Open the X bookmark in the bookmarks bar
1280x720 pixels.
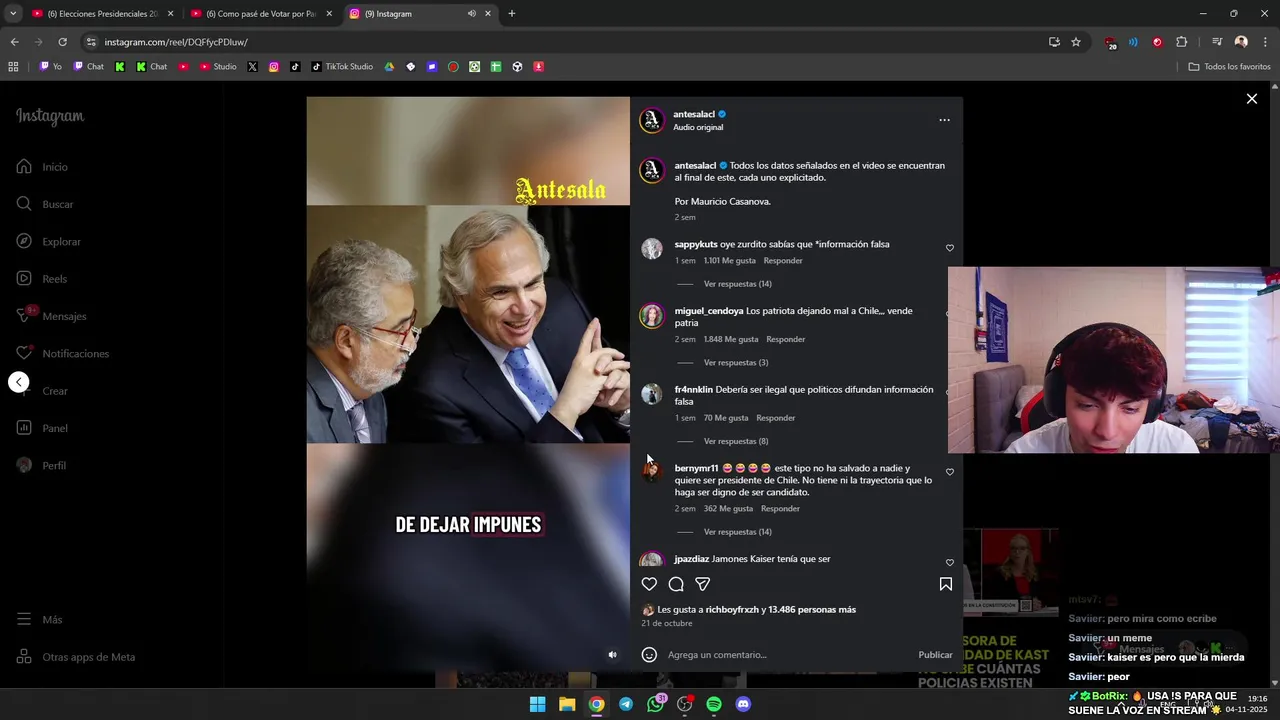click(x=252, y=67)
